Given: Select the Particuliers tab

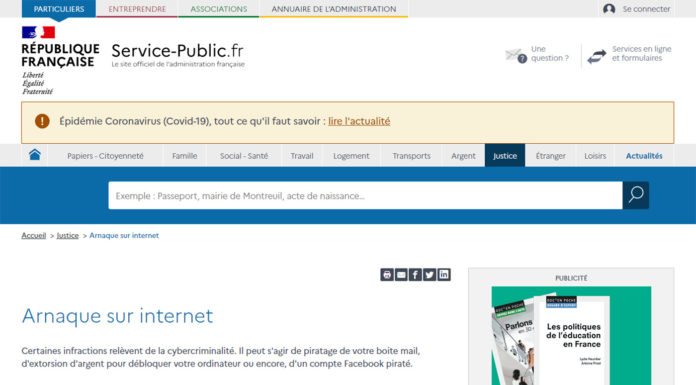Looking at the screenshot, I should point(59,9).
